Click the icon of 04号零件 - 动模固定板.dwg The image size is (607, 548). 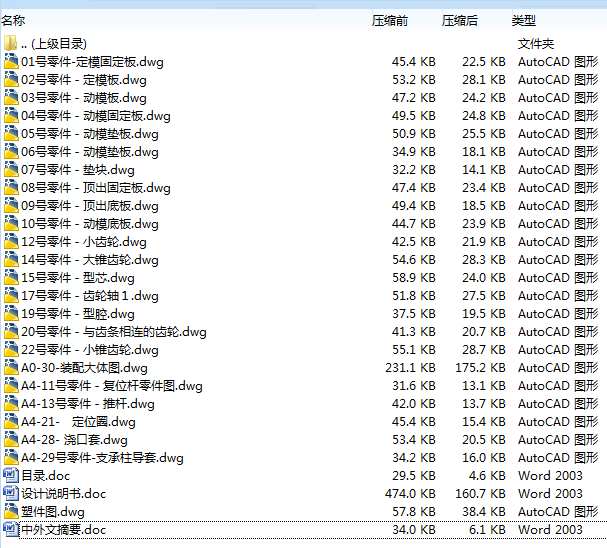tap(11, 116)
